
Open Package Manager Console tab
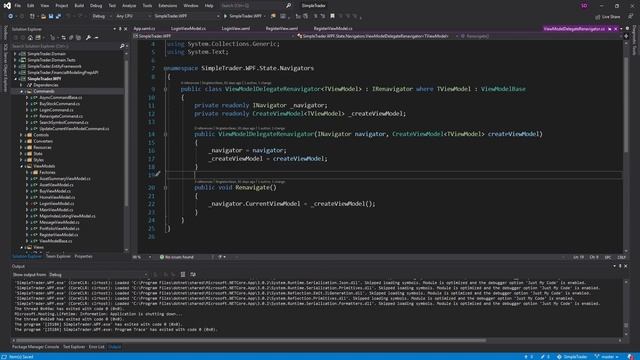(x=36, y=347)
